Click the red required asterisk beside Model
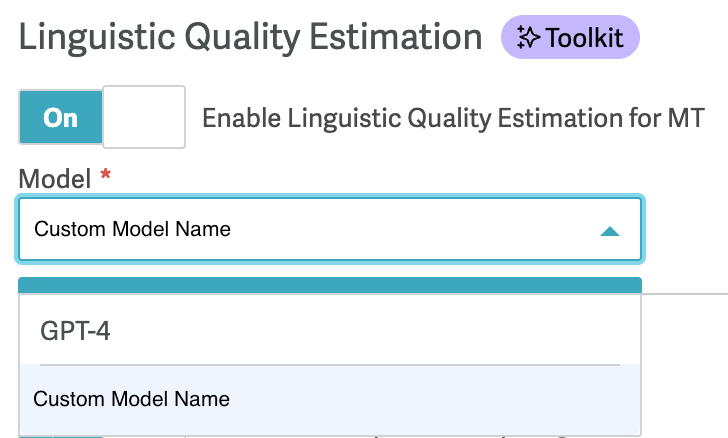Screen dimensions: 728x438 (106, 174)
